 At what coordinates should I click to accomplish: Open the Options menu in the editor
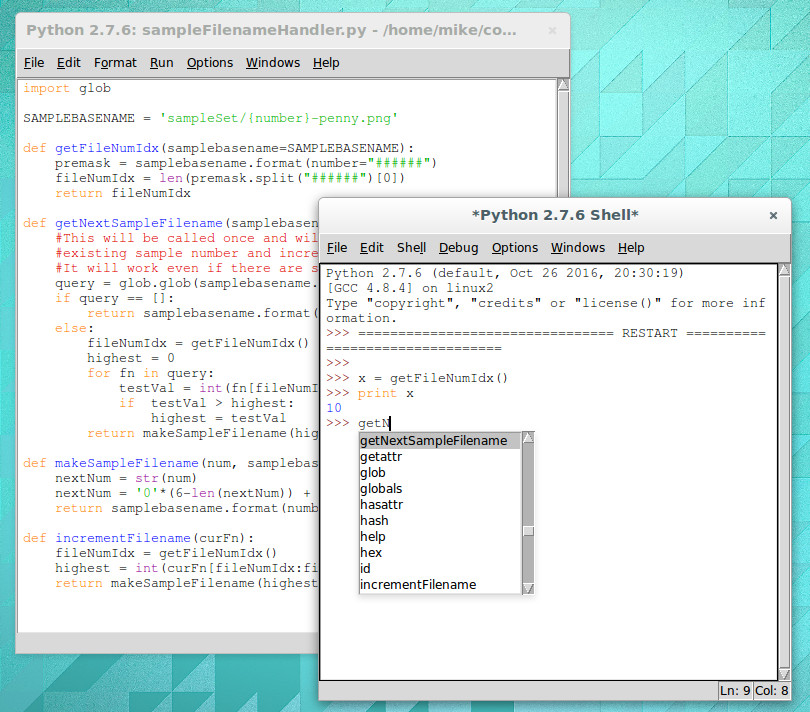coord(210,62)
